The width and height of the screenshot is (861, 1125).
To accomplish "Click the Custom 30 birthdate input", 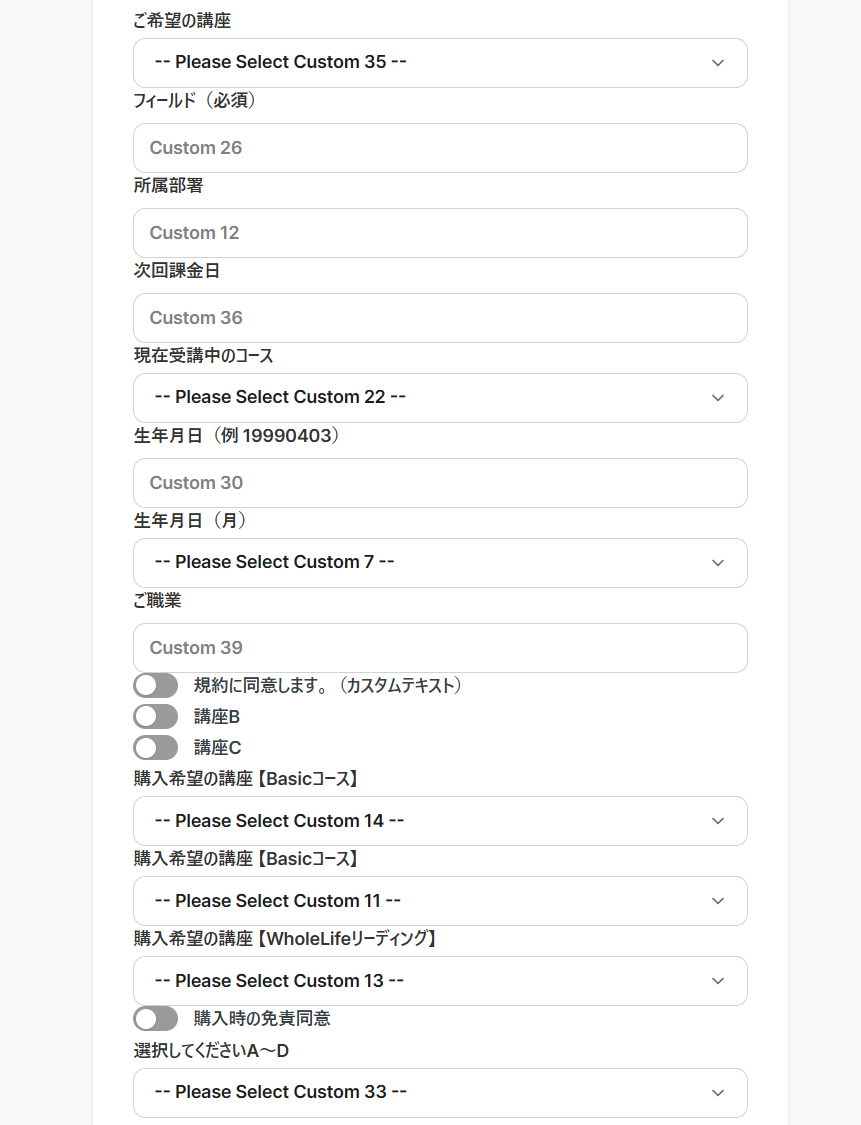I will pyautogui.click(x=440, y=483).
